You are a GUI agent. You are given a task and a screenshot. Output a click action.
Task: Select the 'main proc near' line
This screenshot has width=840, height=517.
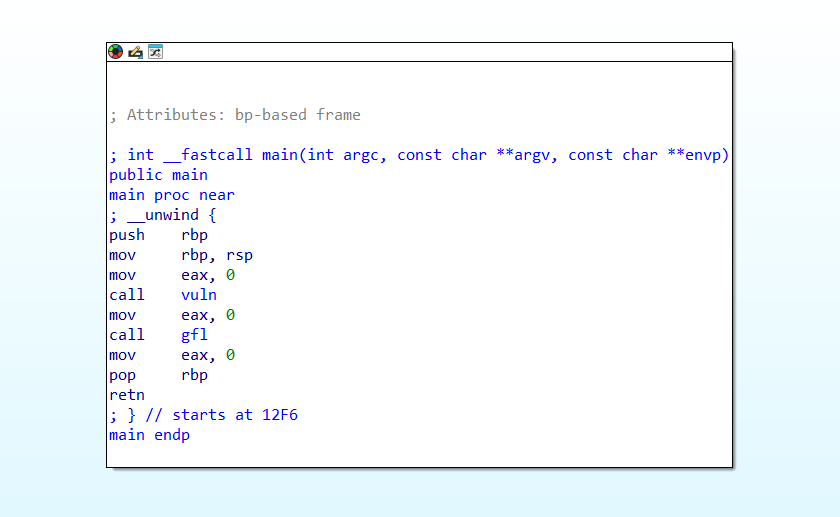pyautogui.click(x=172, y=195)
